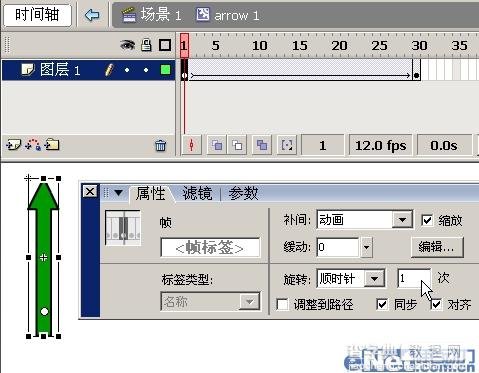Toggle visibility dot of 图层 1

point(127,70)
